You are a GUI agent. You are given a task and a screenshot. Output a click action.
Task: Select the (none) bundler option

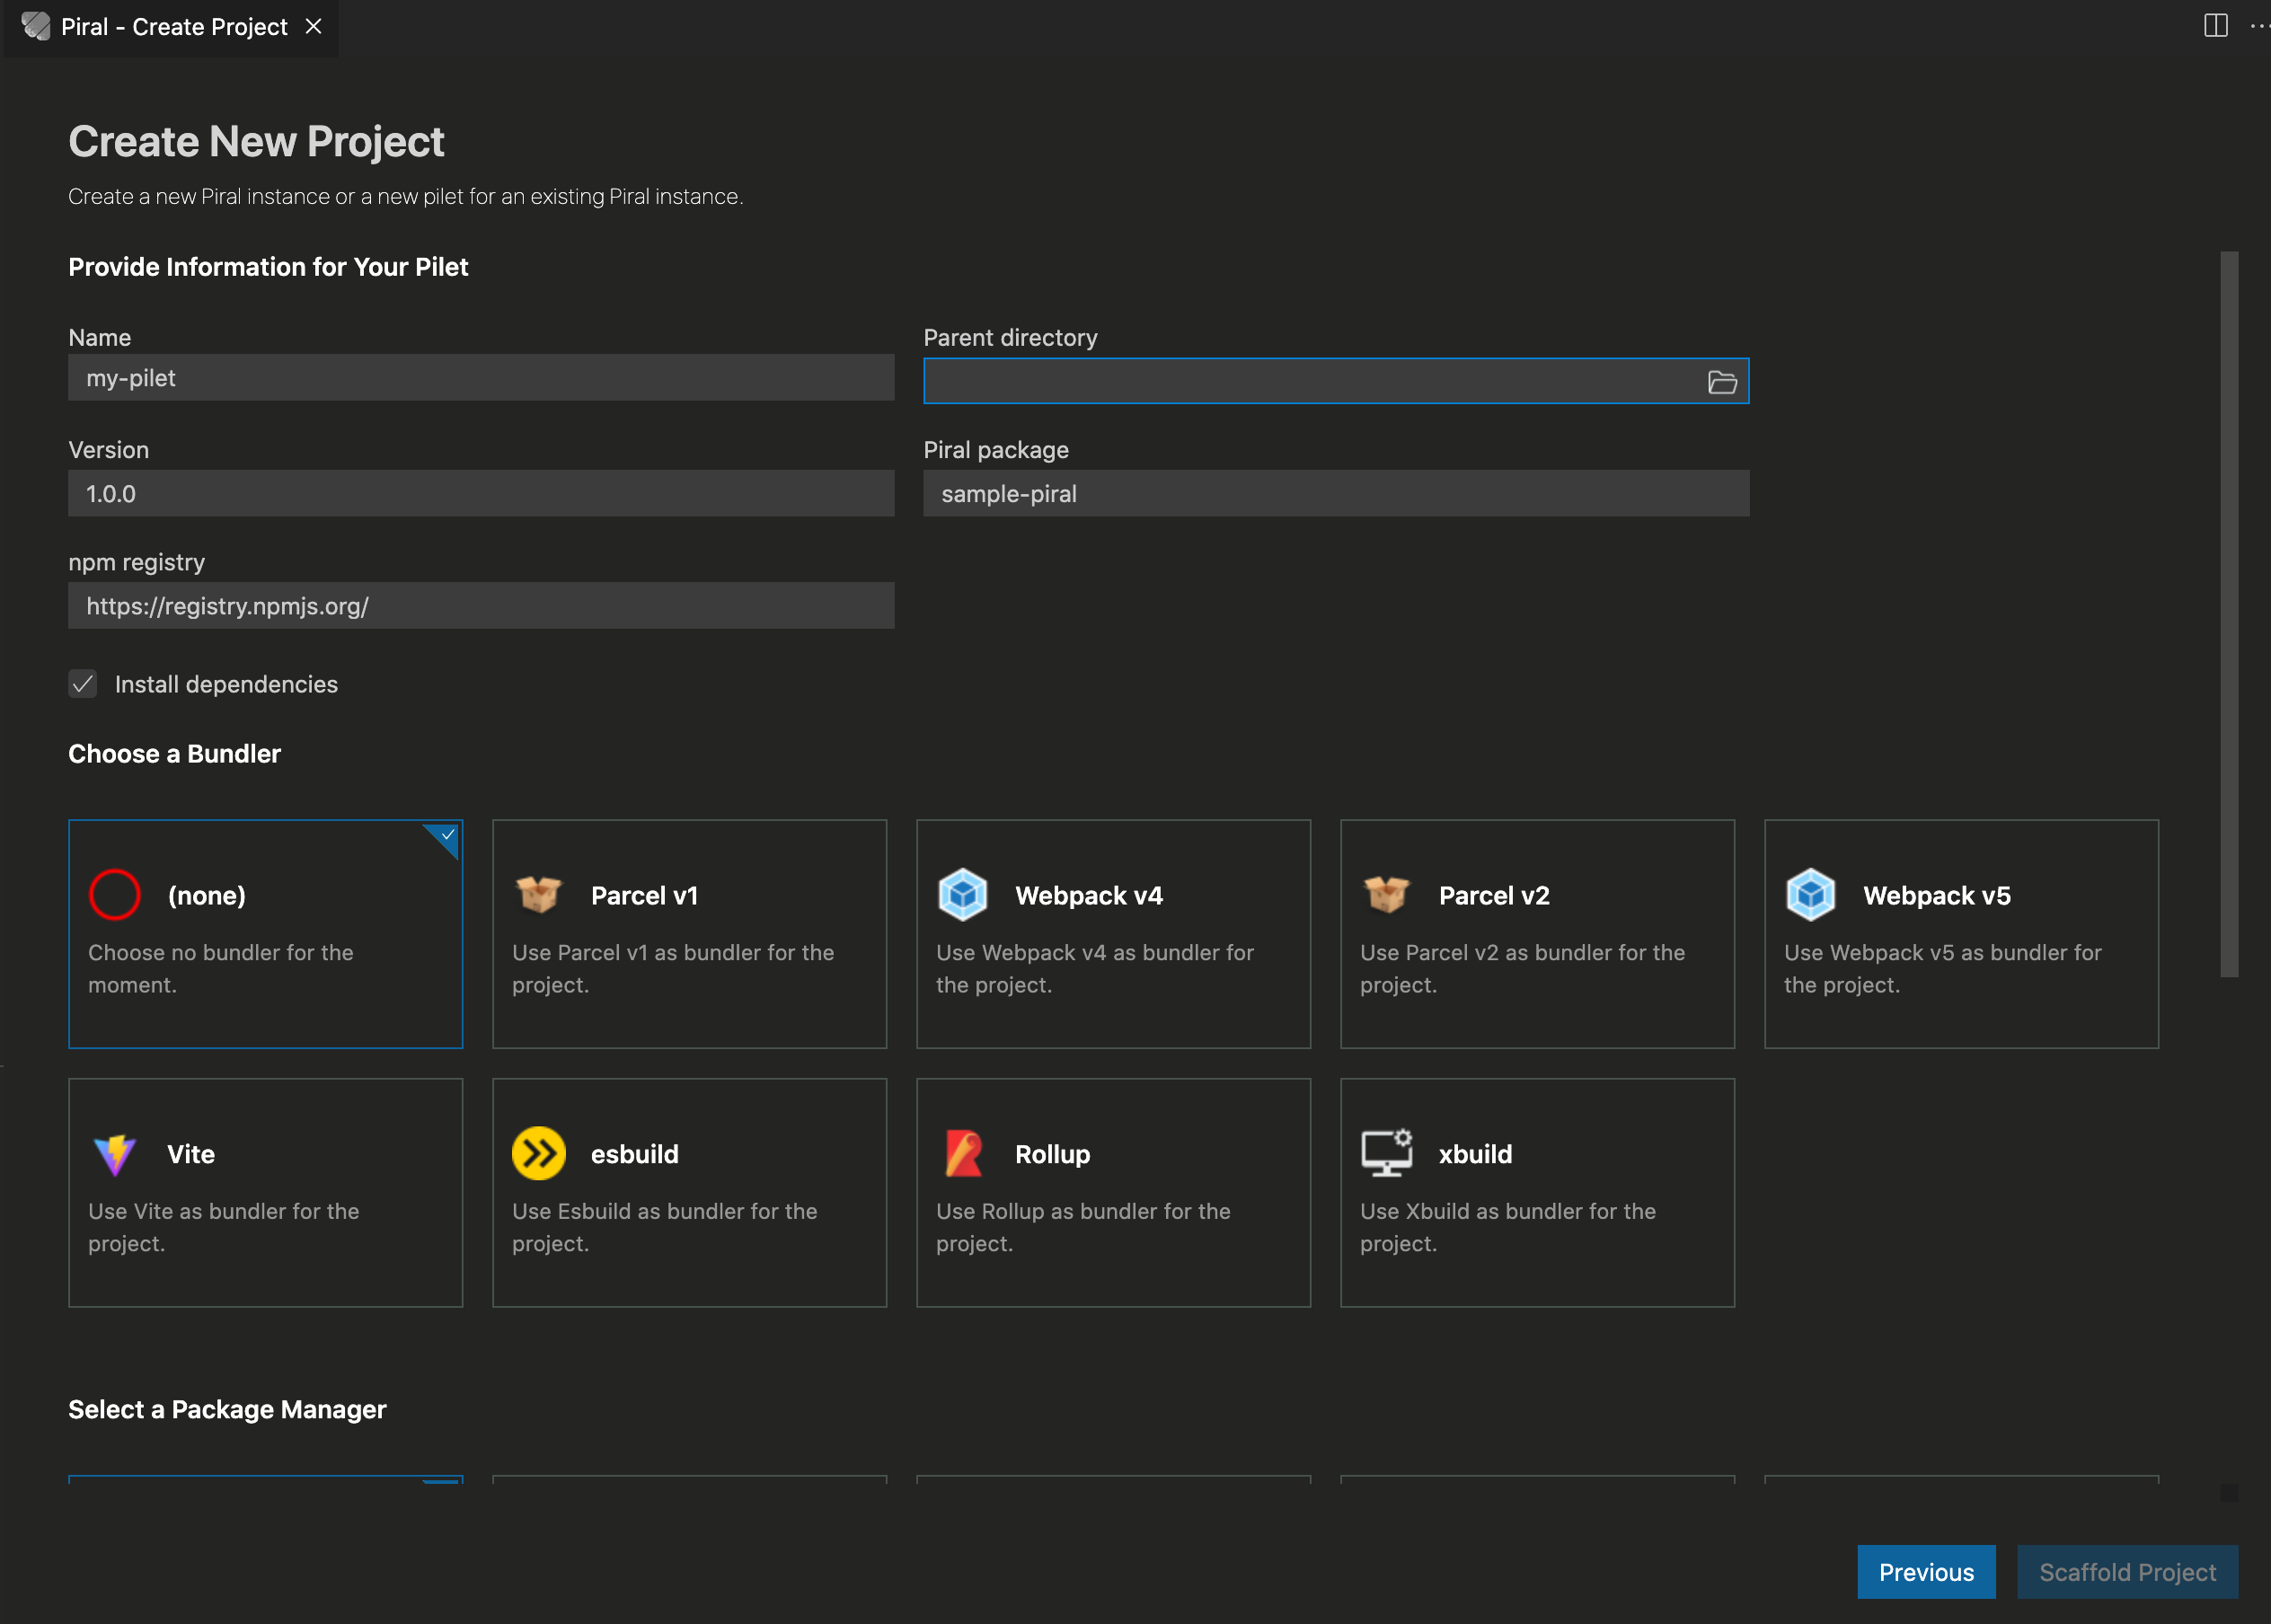[x=265, y=933]
